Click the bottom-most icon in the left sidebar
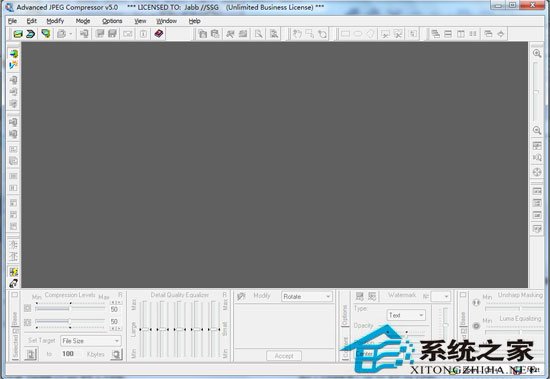 (x=13, y=283)
